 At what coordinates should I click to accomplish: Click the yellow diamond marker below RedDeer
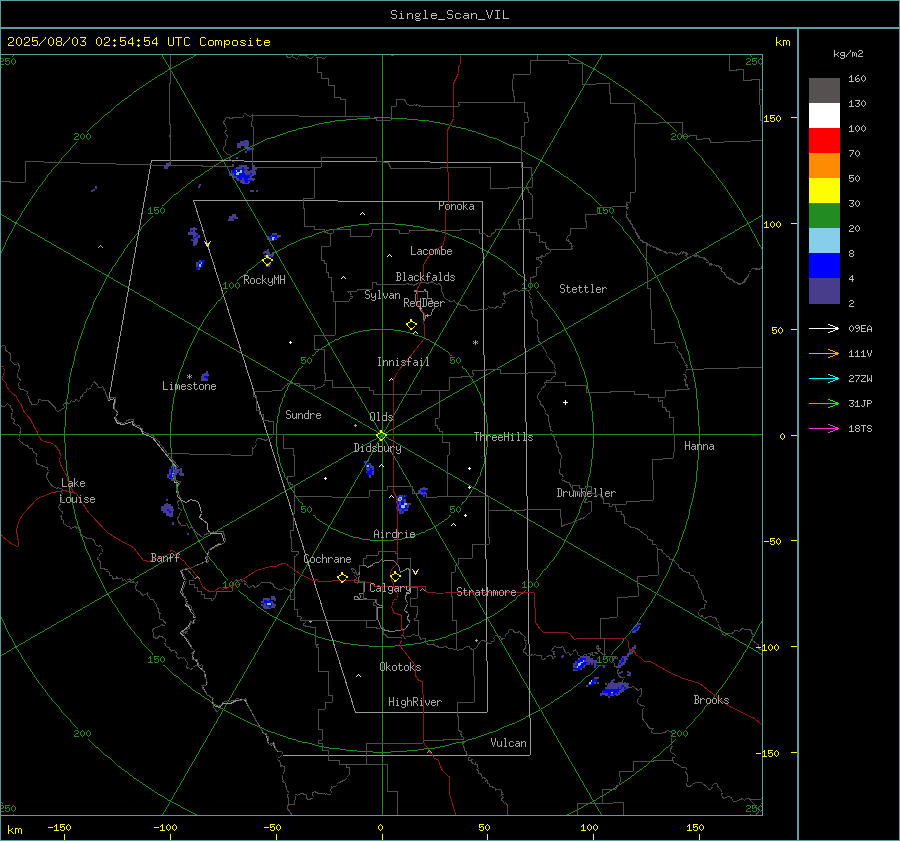tap(411, 325)
